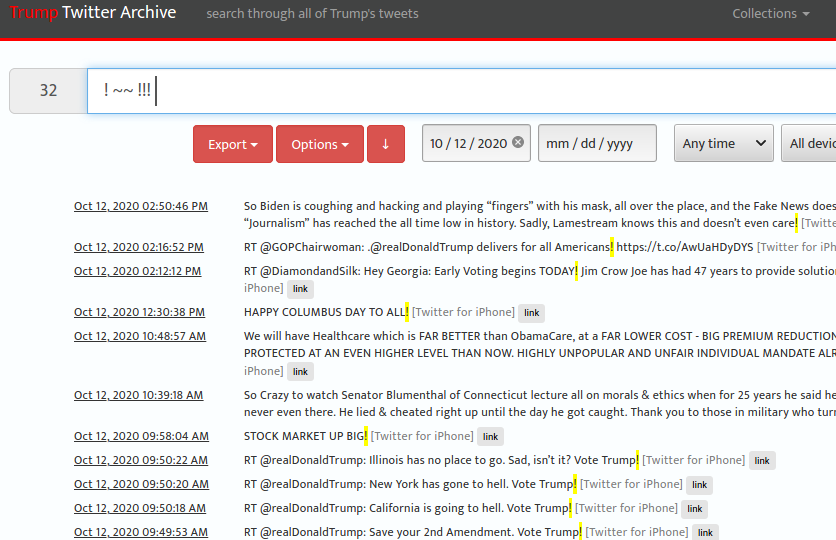Open the Oct 12, 2020 10:39:18 AM tweet
This screenshot has height=540, width=836.
click(139, 396)
